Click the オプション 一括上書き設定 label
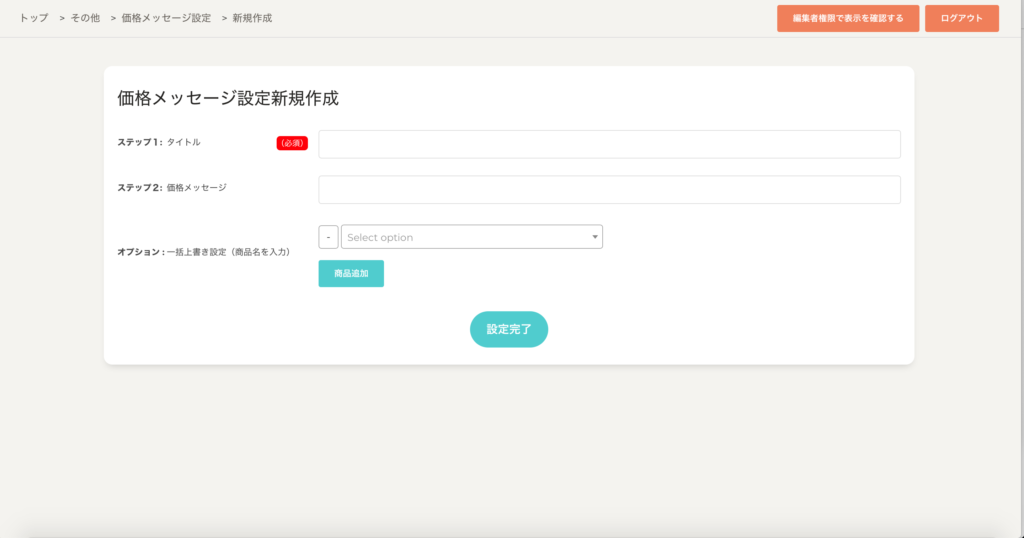Screen dimensions: 1024x538 (204, 252)
